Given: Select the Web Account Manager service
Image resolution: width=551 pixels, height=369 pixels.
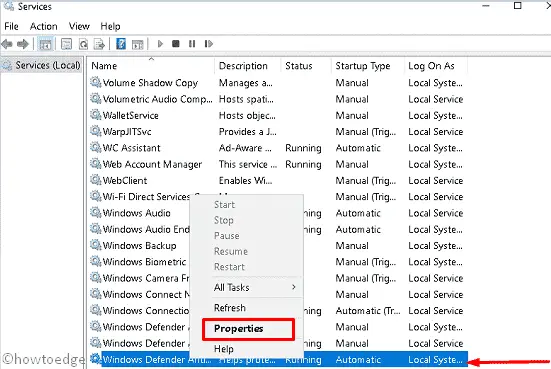Looking at the screenshot, I should 152,164.
